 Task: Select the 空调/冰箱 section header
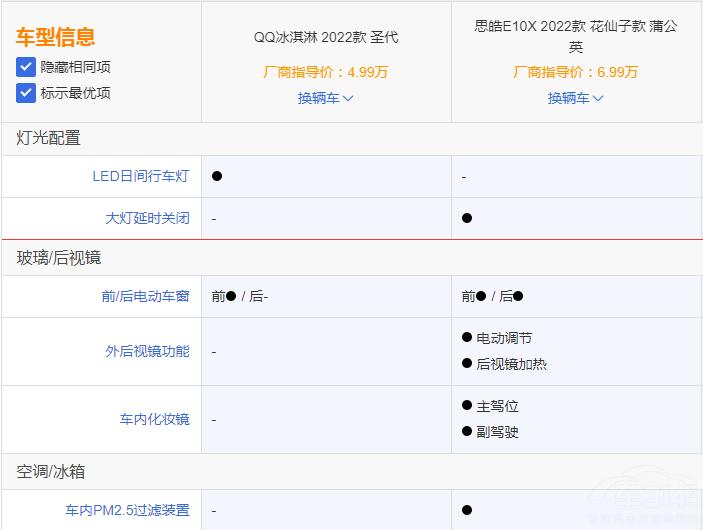click(51, 472)
